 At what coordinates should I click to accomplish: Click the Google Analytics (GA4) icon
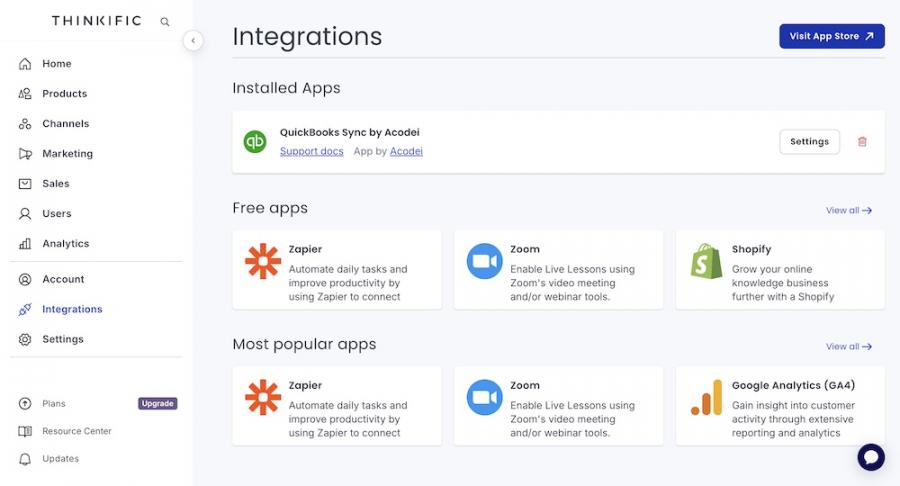pyautogui.click(x=706, y=397)
